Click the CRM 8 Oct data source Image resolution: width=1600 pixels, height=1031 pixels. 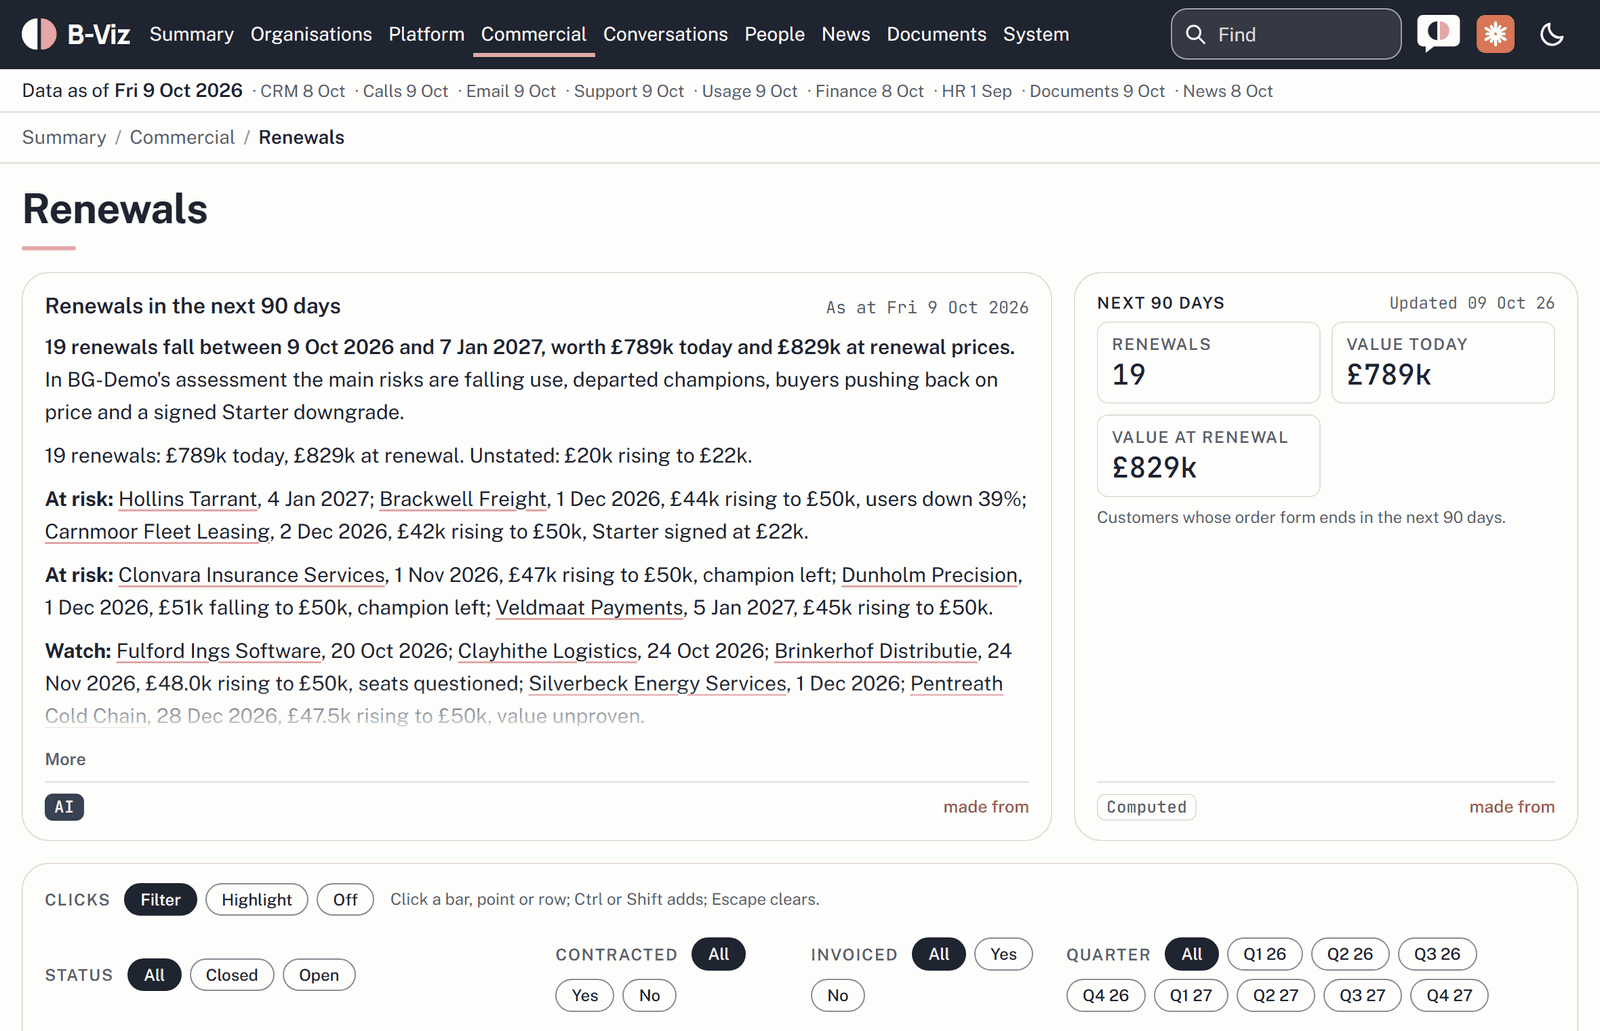302,91
